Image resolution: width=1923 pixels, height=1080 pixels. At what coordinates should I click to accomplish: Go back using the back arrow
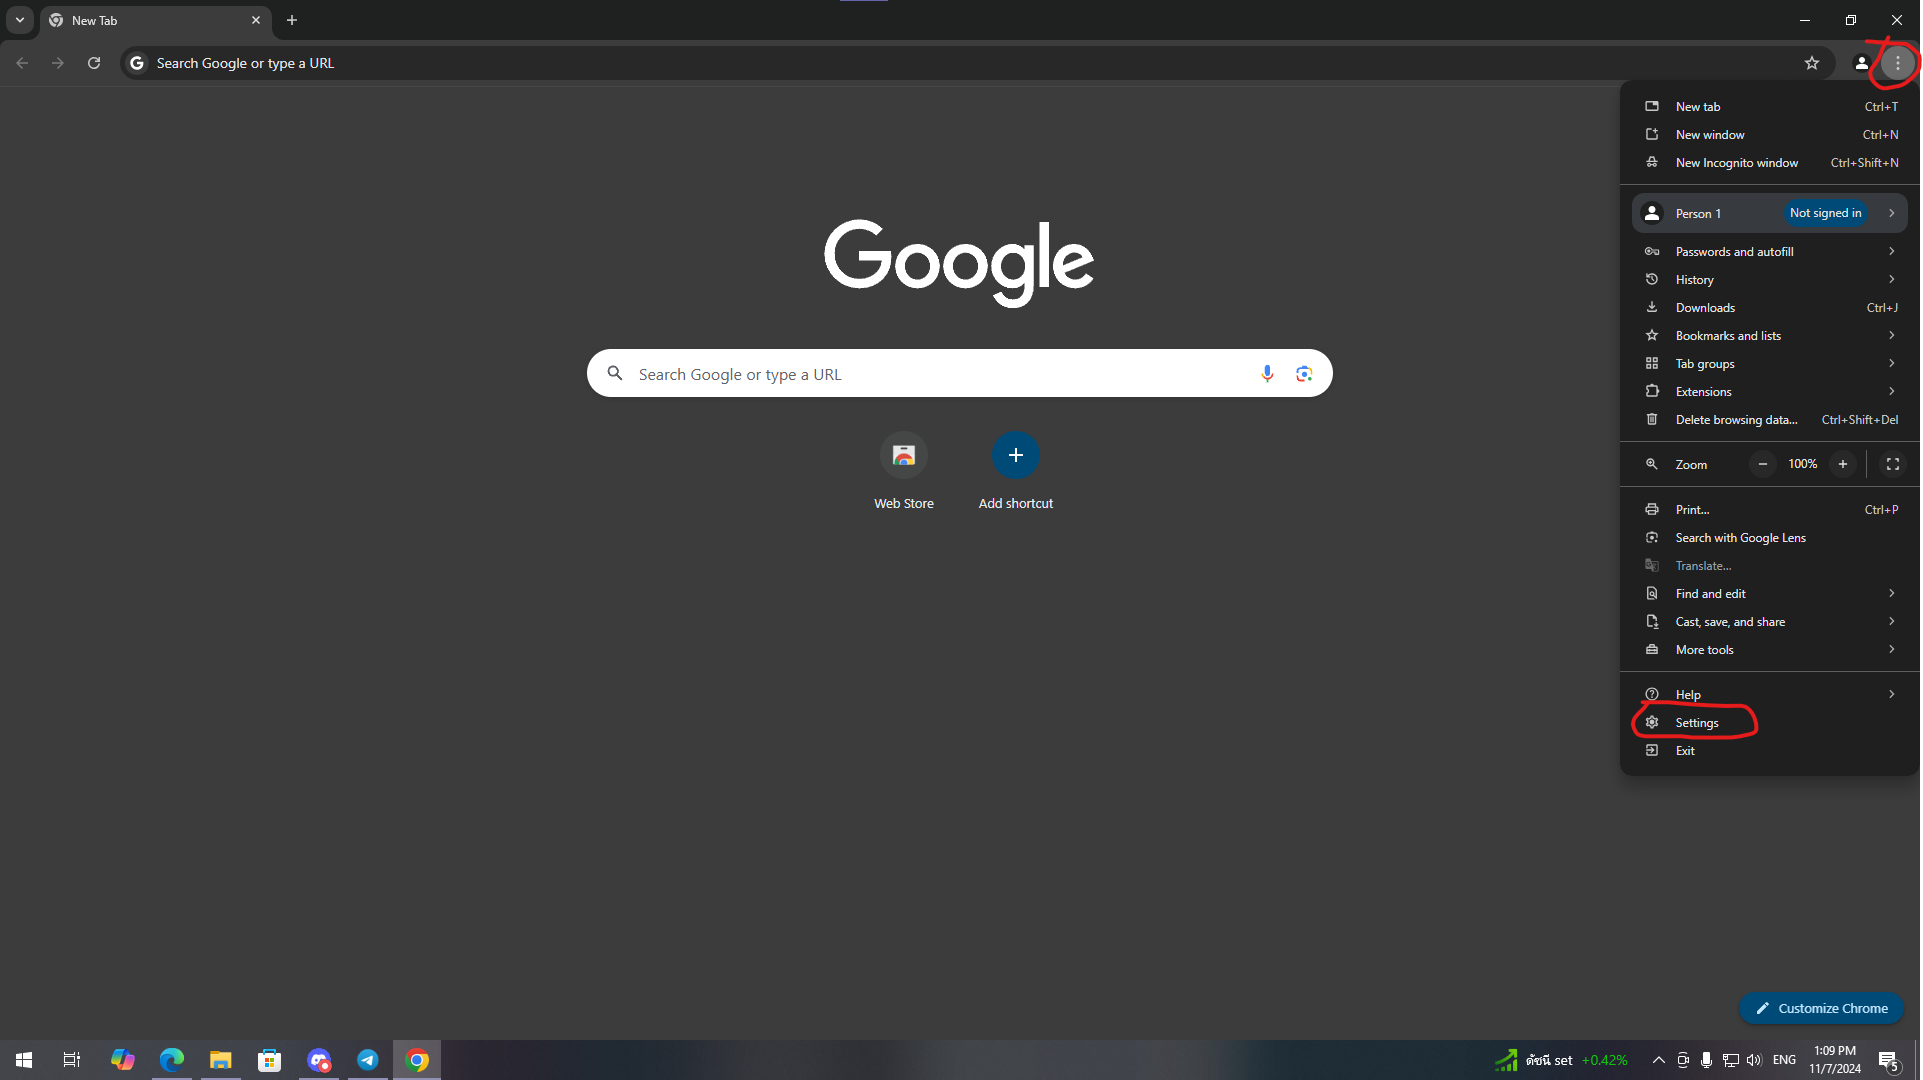pos(22,63)
